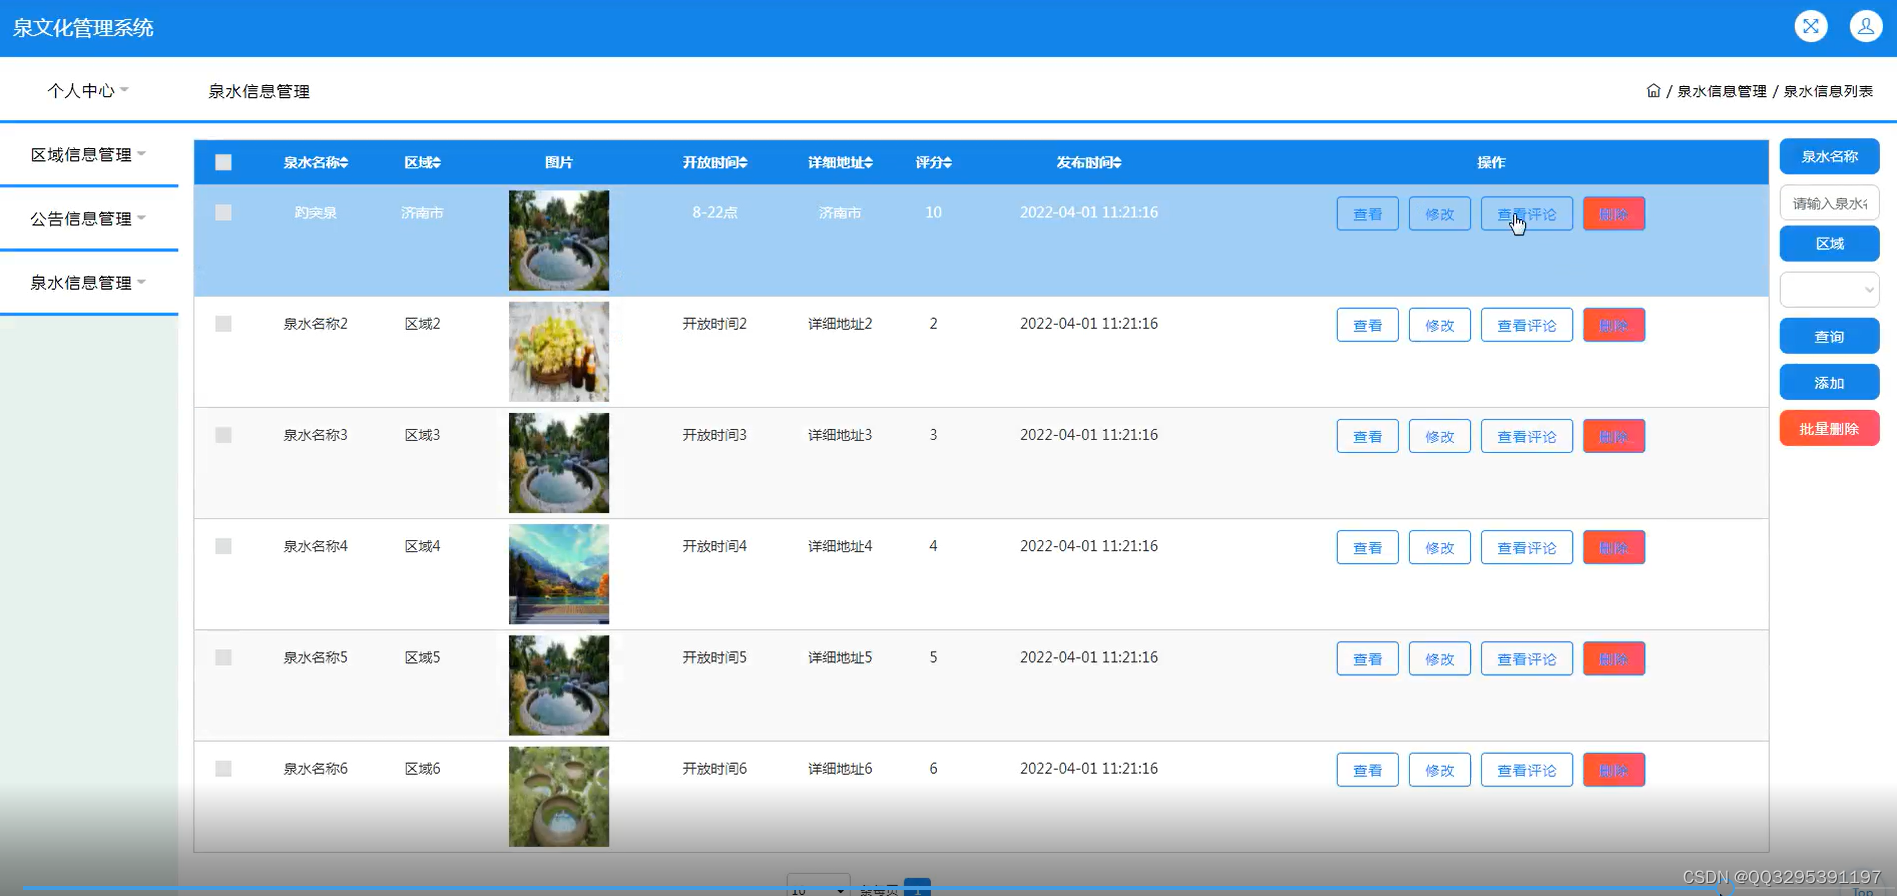1897x896 pixels.
Task: Sort by 泉水名称 column arrows
Action: pos(343,163)
